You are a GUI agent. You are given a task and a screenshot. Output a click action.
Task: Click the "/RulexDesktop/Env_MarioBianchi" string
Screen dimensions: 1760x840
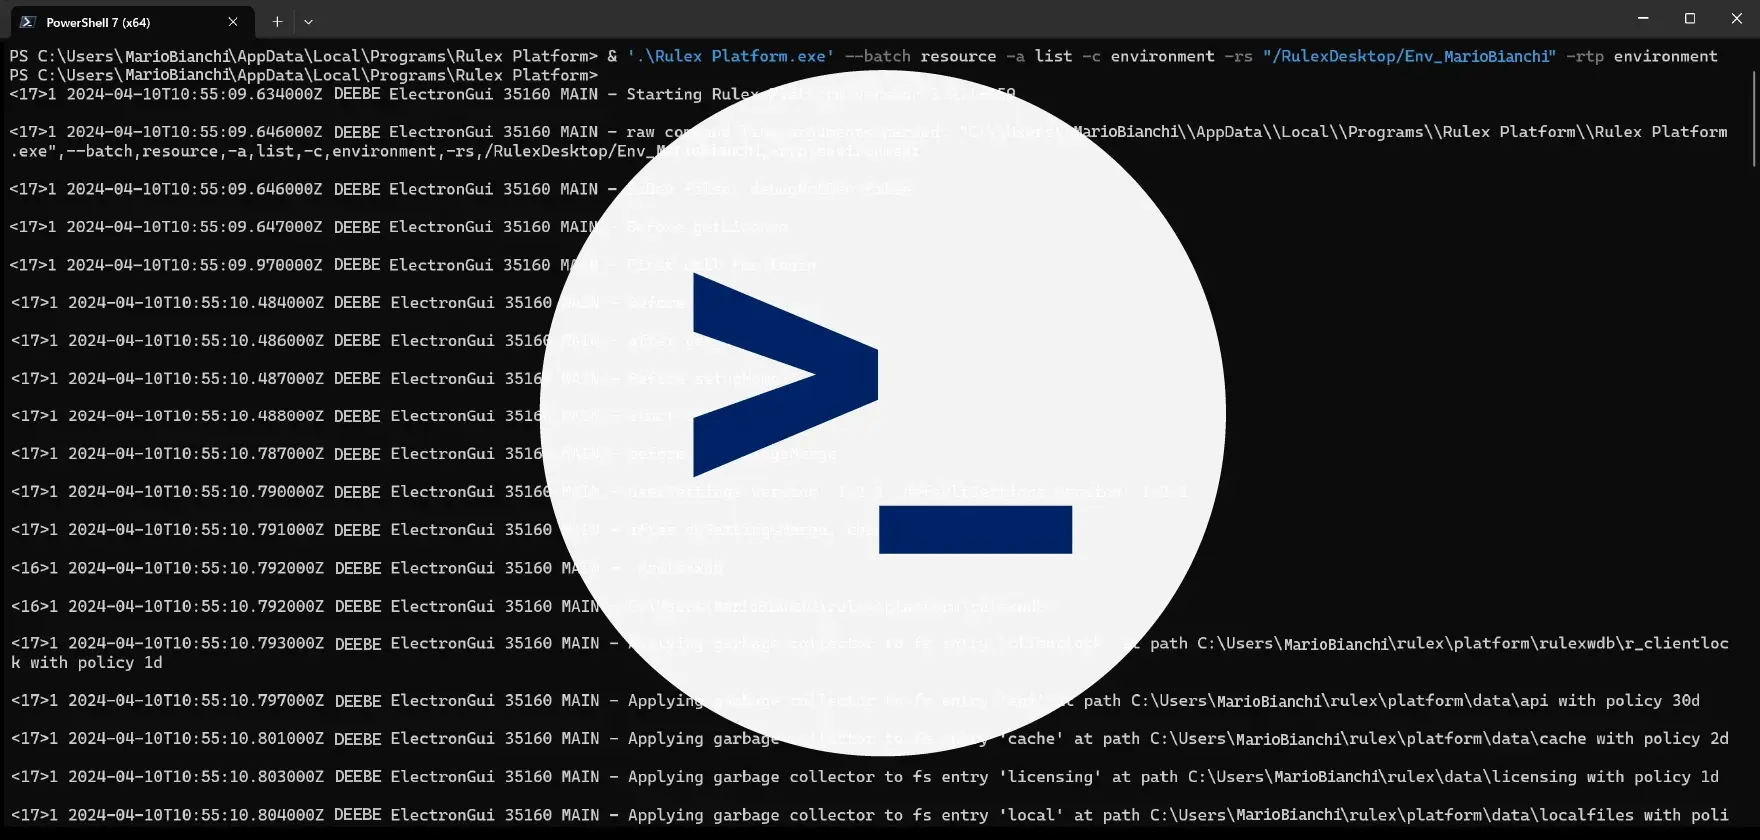1409,56
